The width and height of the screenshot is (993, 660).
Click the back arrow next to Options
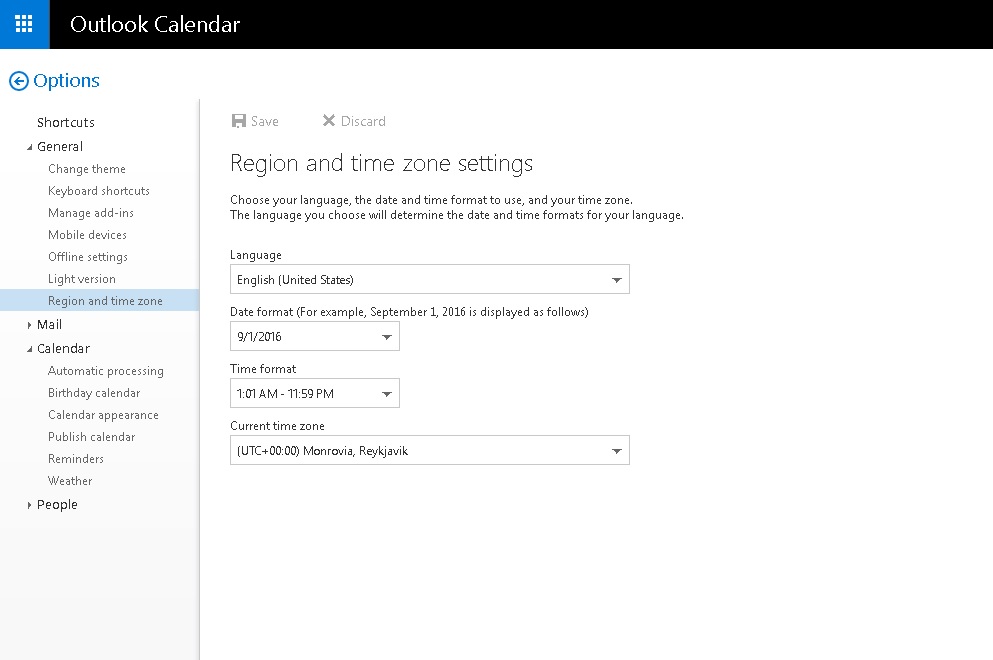click(x=19, y=81)
